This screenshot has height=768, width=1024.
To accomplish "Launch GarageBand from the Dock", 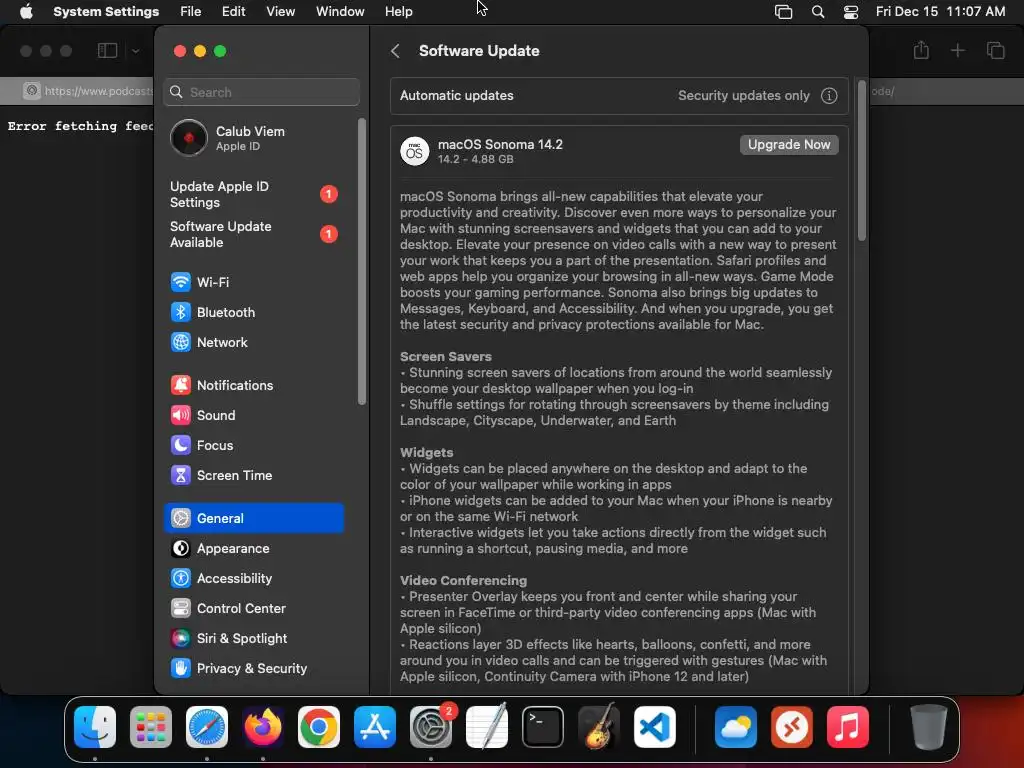I will coord(599,726).
